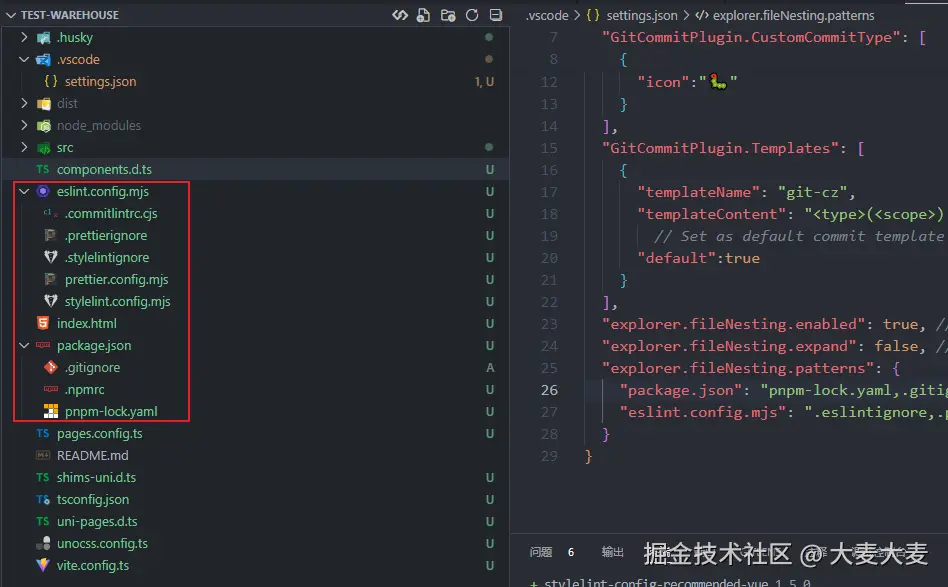Open index.html file
Viewport: 948px width, 587px height.
(86, 323)
